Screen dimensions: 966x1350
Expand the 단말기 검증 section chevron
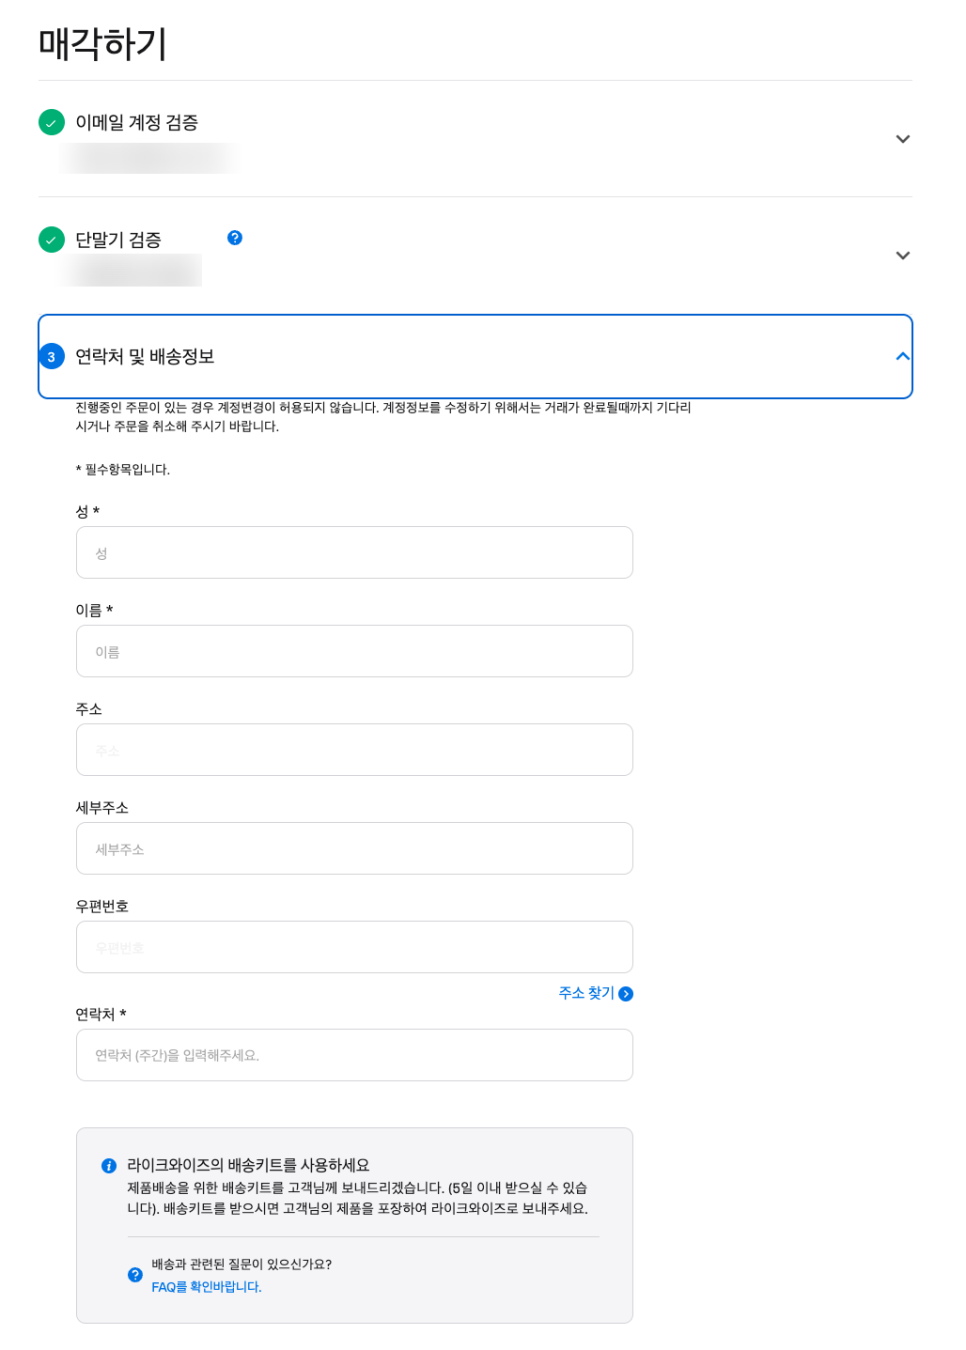pos(903,255)
